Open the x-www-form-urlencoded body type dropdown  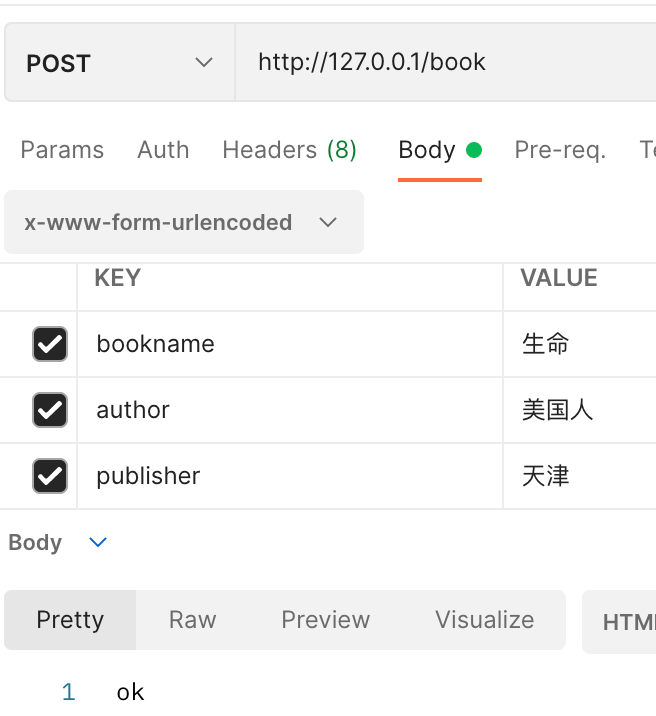pyautogui.click(x=184, y=222)
